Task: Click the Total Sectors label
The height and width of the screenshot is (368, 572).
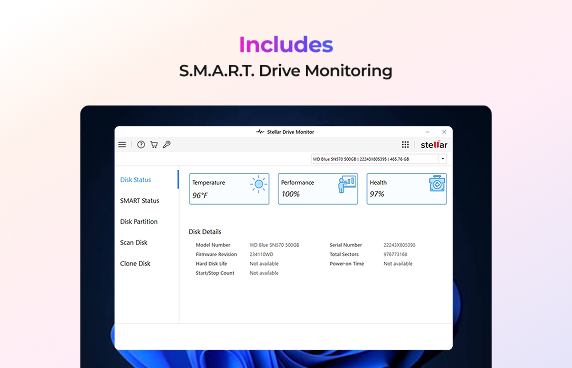Action: [x=344, y=254]
